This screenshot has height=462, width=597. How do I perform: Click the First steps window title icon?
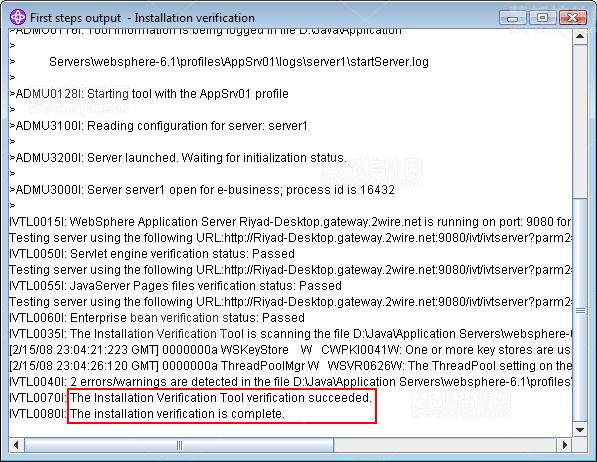(x=18, y=17)
